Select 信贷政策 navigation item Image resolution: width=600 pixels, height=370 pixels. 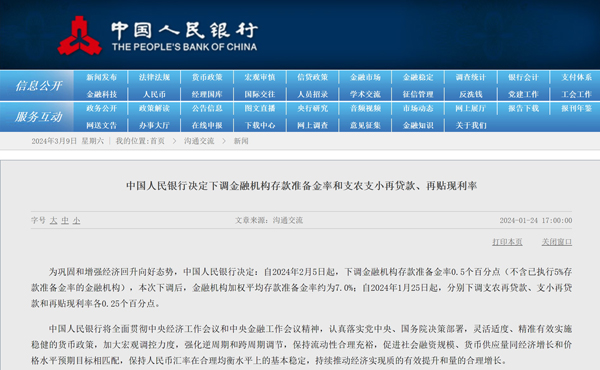(x=313, y=77)
